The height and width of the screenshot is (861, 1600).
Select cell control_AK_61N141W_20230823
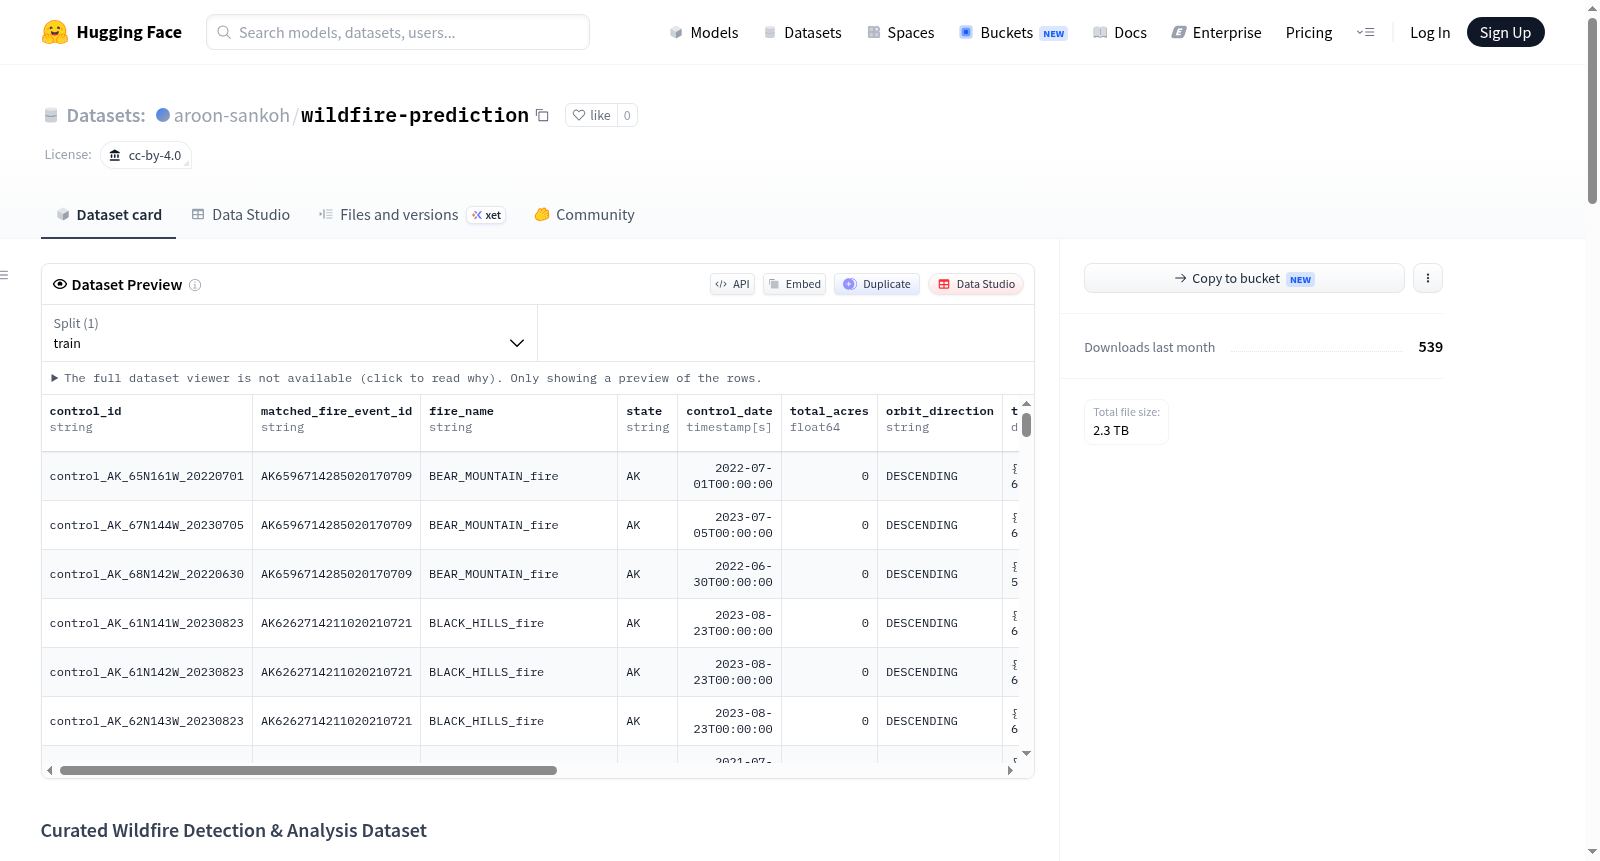click(147, 623)
